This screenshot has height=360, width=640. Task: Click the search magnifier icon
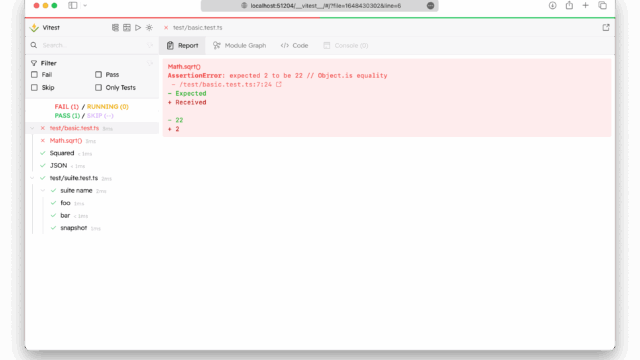click(x=34, y=45)
